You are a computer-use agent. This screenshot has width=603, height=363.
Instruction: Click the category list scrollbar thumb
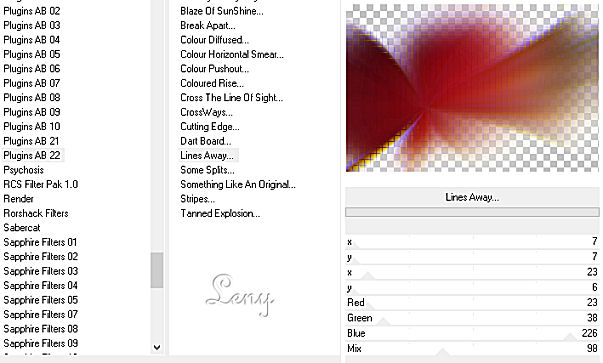[157, 270]
